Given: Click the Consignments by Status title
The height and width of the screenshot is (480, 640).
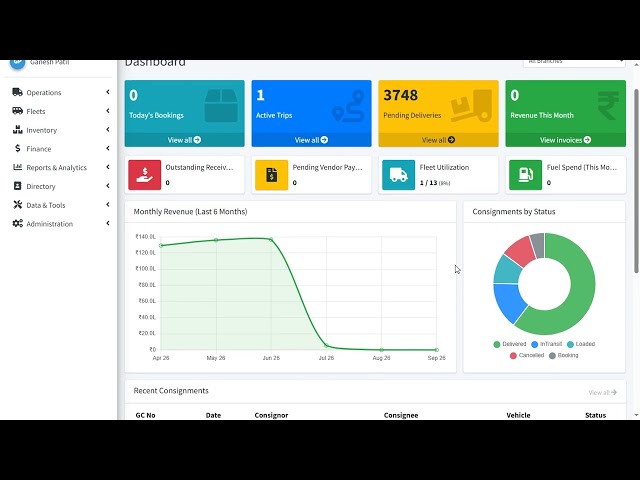Looking at the screenshot, I should pos(514,211).
